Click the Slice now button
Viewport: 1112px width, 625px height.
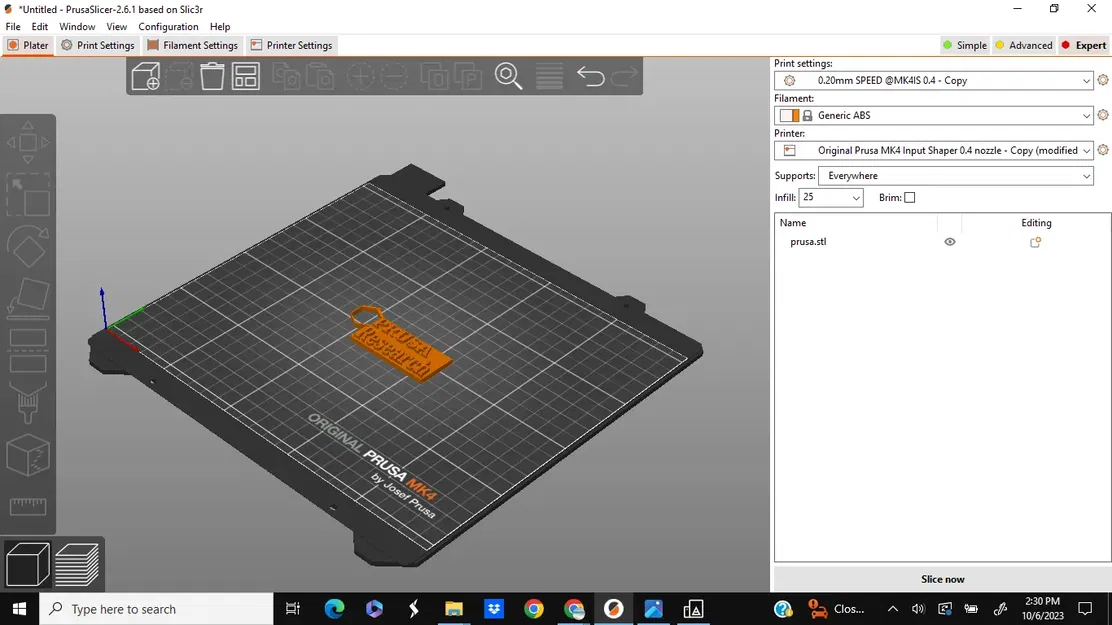pos(941,578)
